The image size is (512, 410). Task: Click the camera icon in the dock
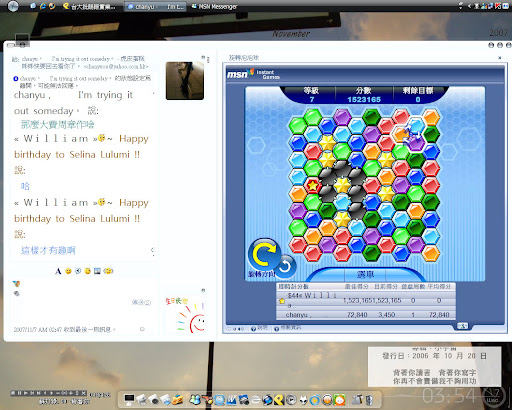click(x=244, y=399)
